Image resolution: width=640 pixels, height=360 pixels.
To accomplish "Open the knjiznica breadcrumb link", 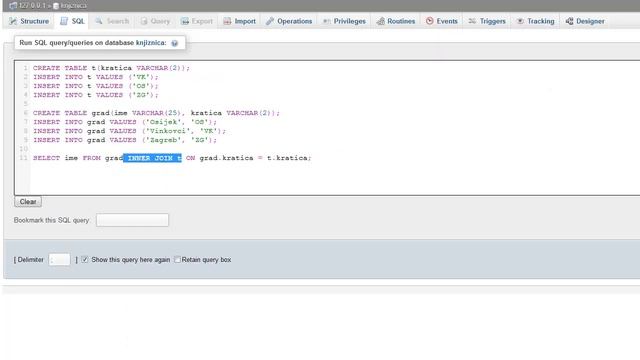I will point(73,6).
